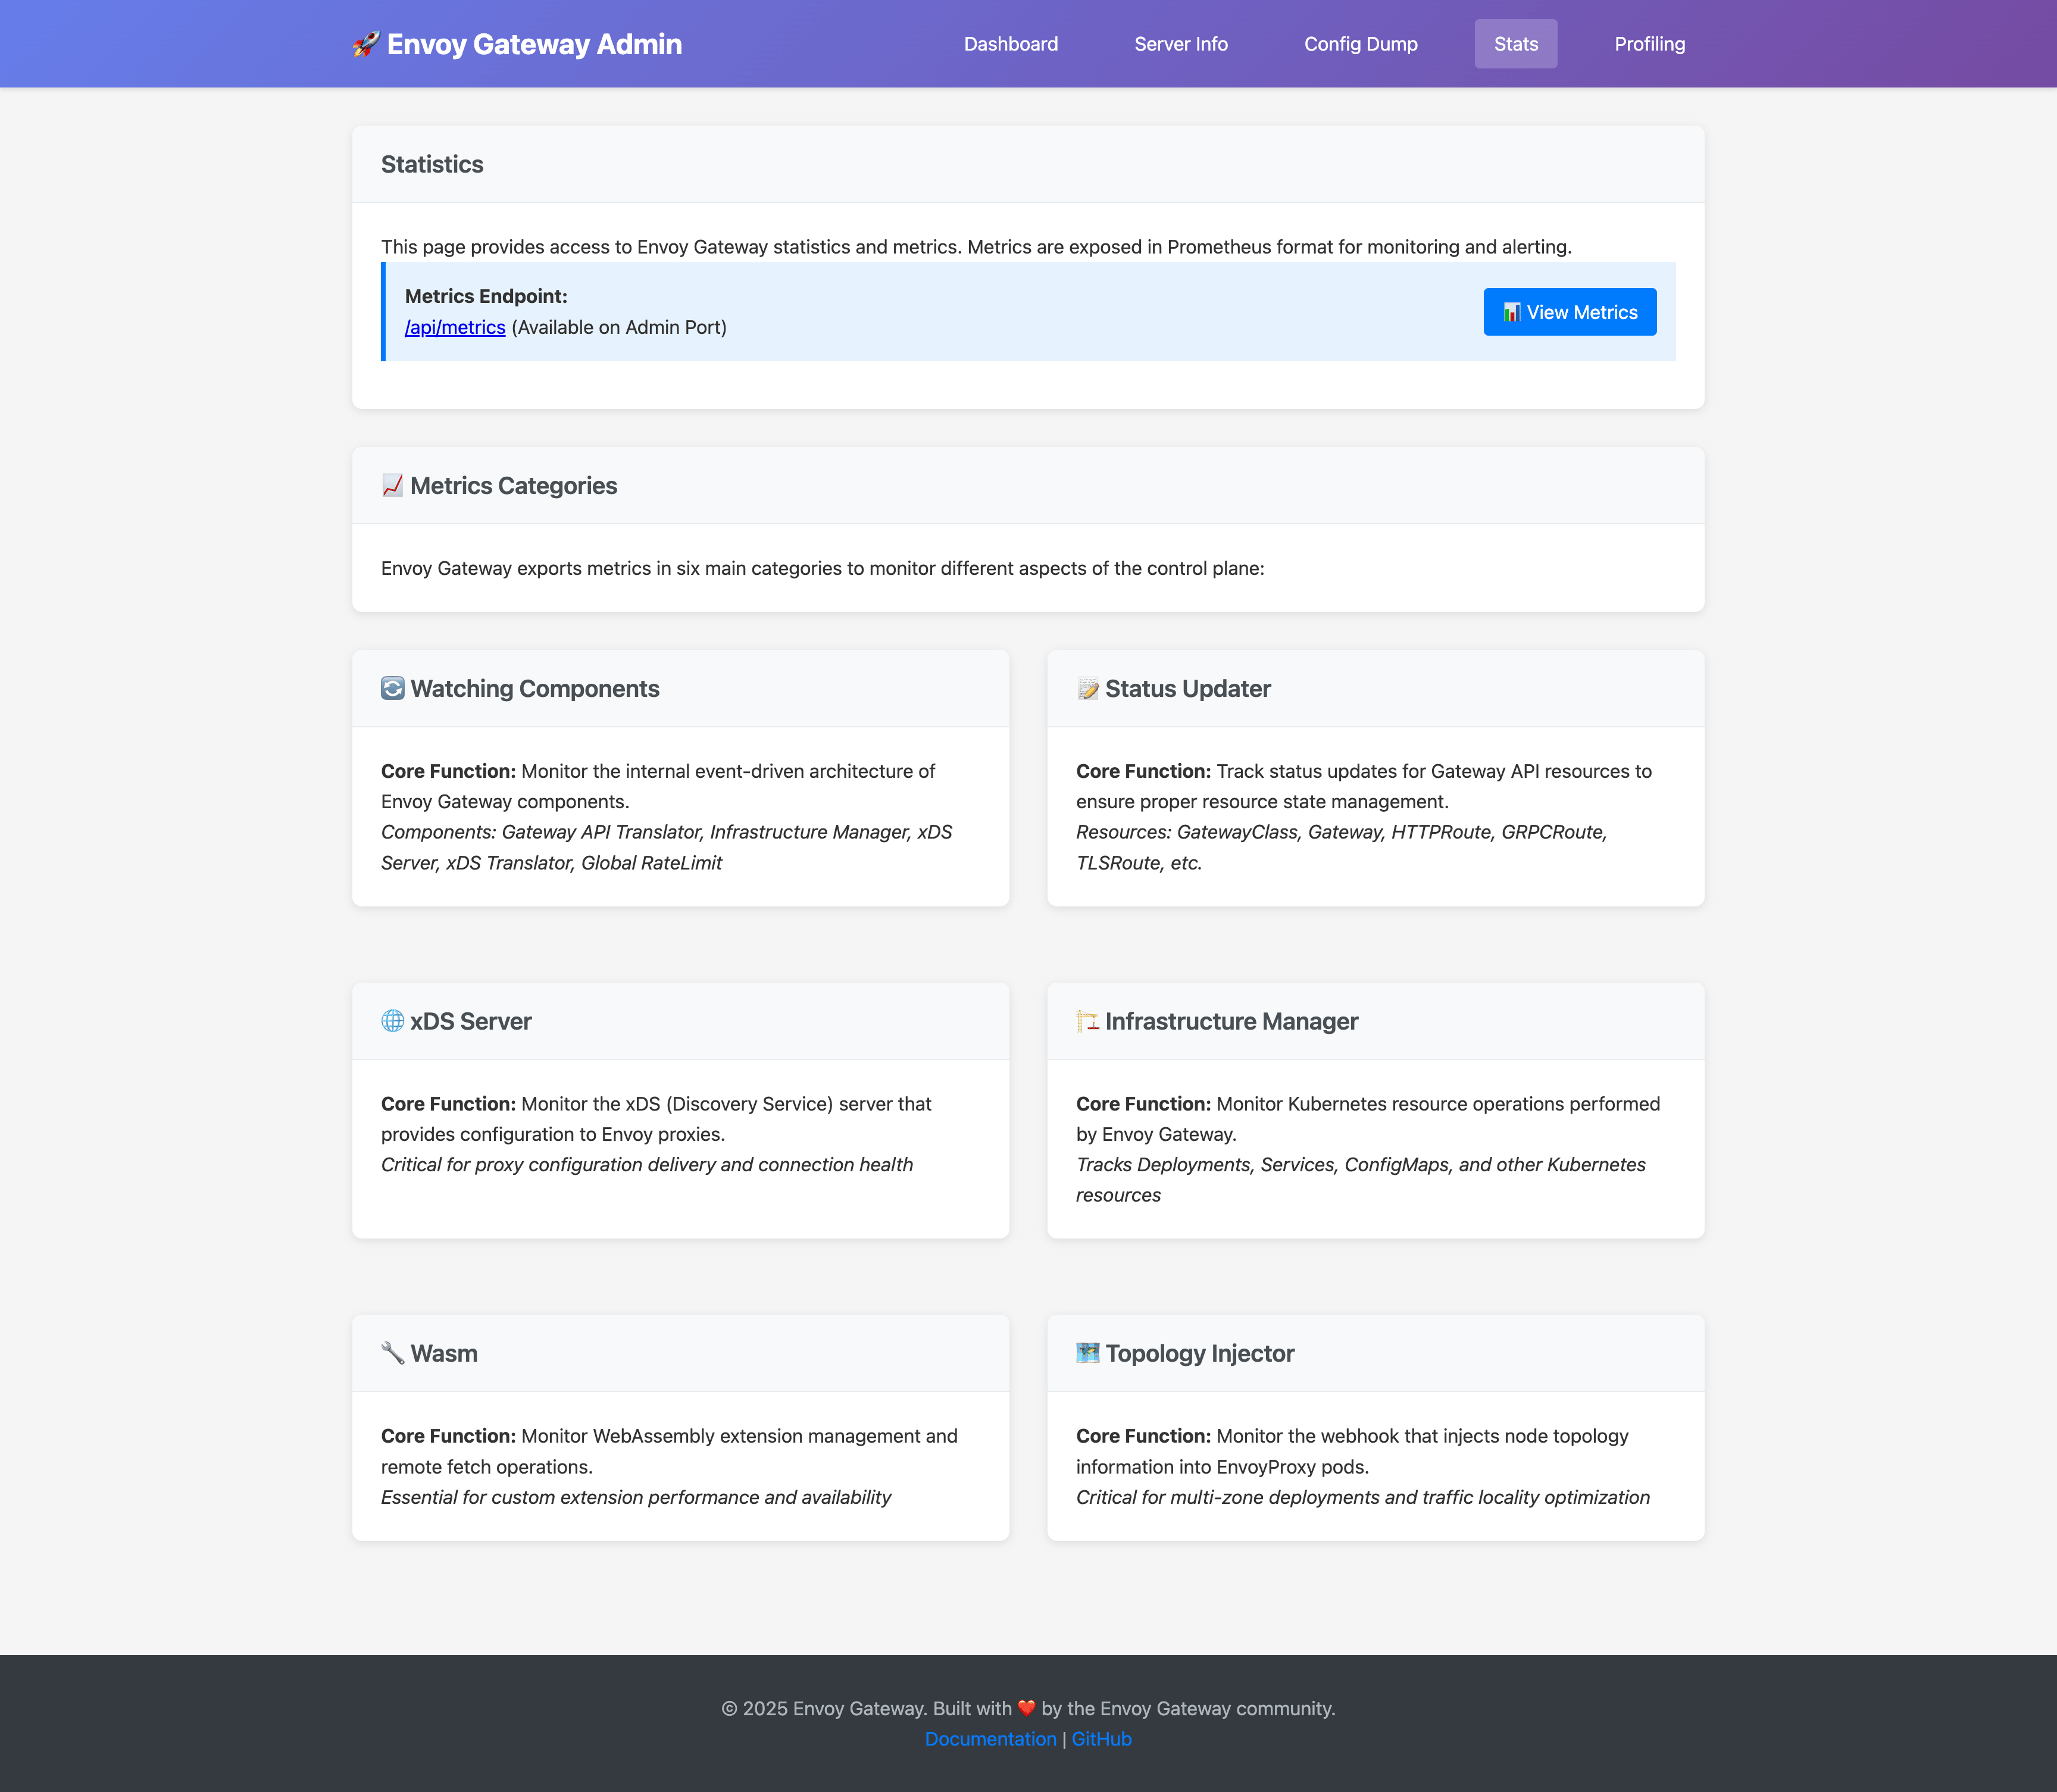Click the globe icon on xDS Server card
2057x1792 pixels.
point(391,1021)
